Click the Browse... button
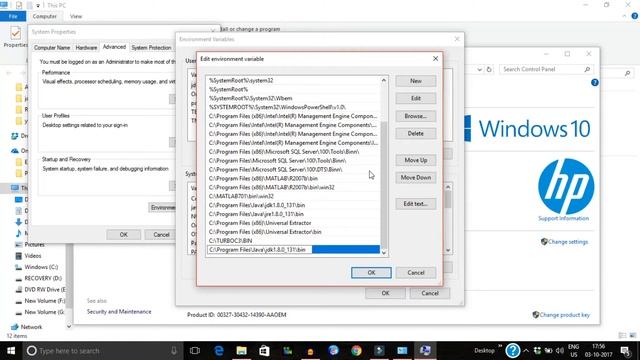640x360 pixels. [416, 116]
